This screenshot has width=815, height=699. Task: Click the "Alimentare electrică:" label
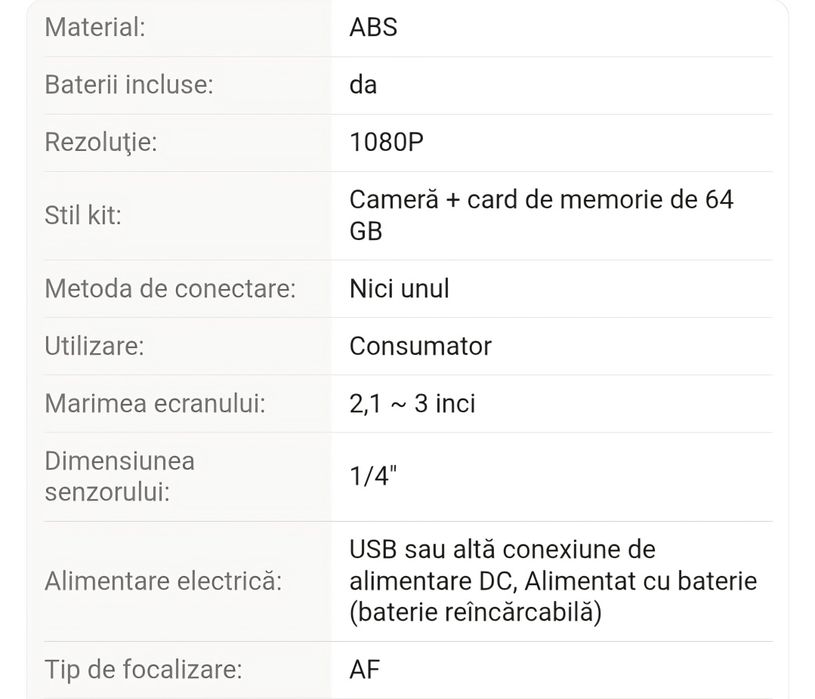(x=163, y=581)
